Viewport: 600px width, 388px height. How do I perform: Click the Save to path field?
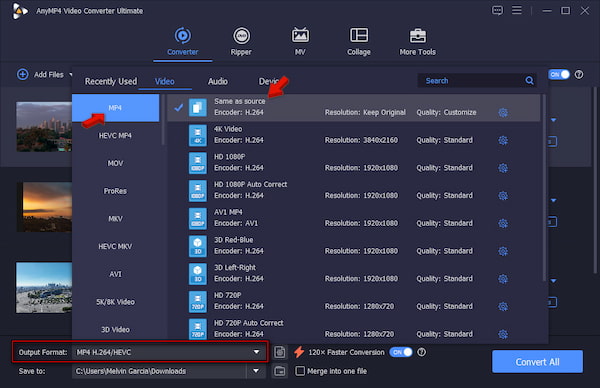[x=159, y=371]
